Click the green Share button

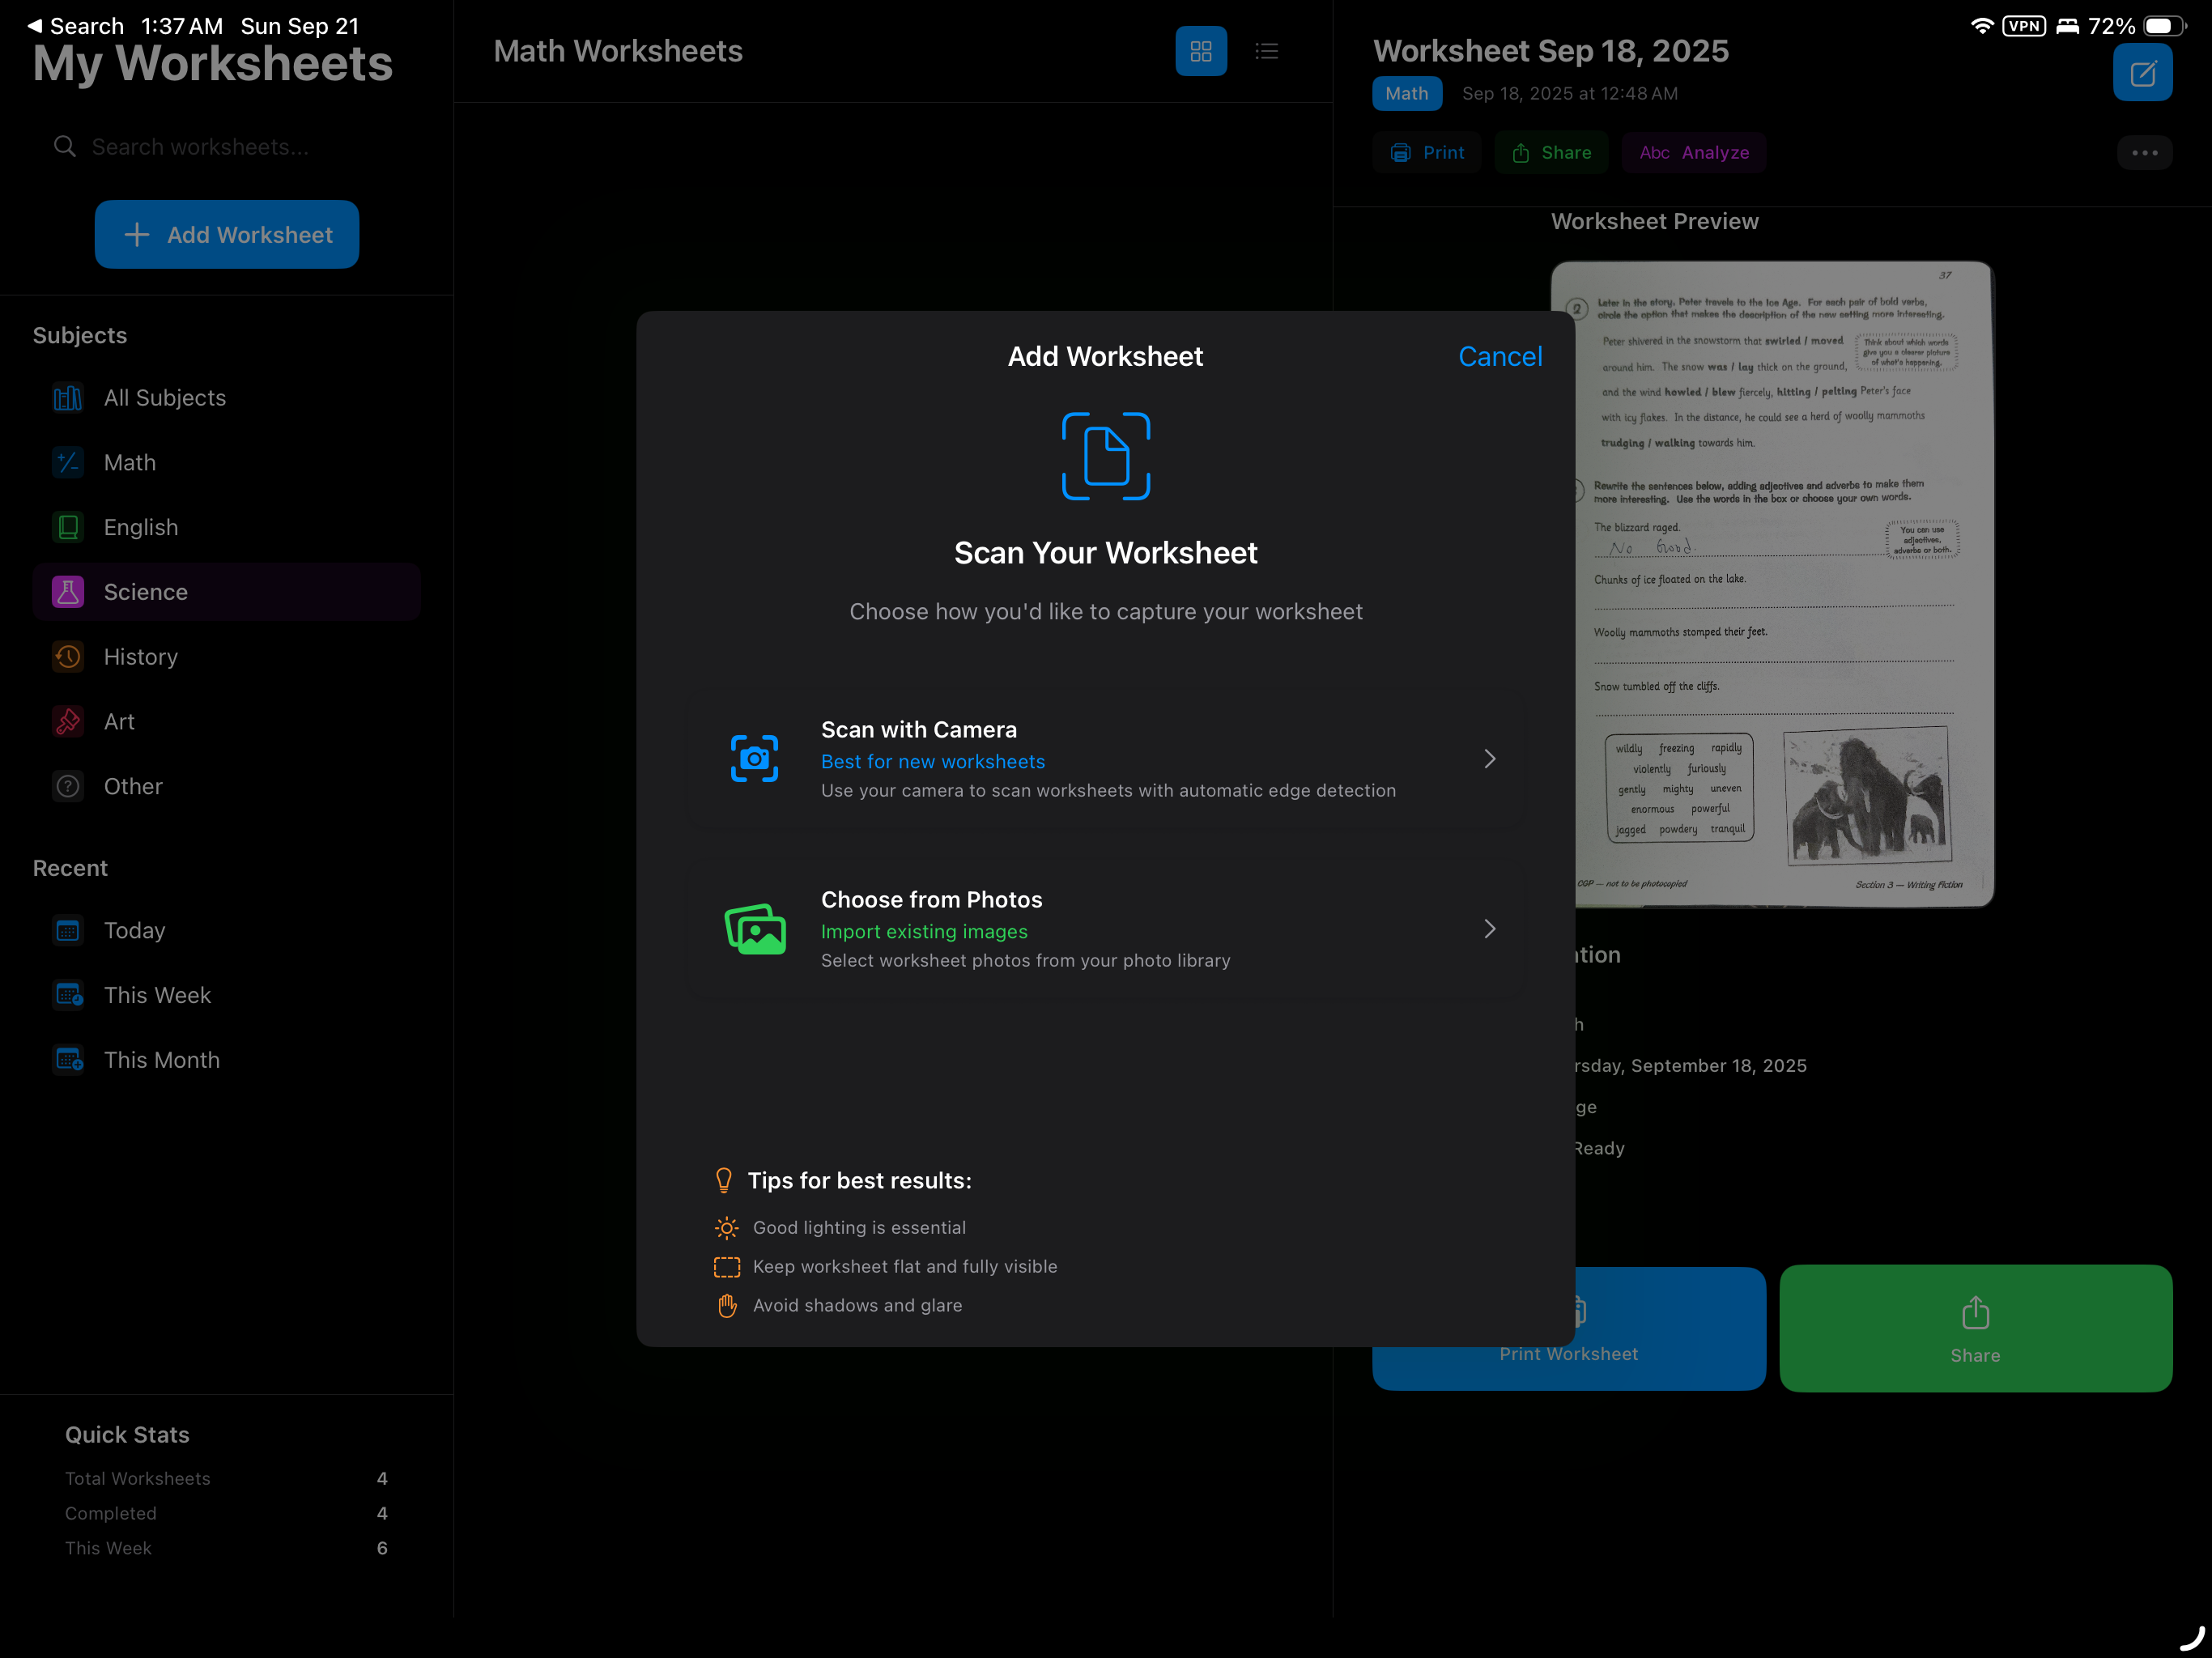point(1975,1329)
